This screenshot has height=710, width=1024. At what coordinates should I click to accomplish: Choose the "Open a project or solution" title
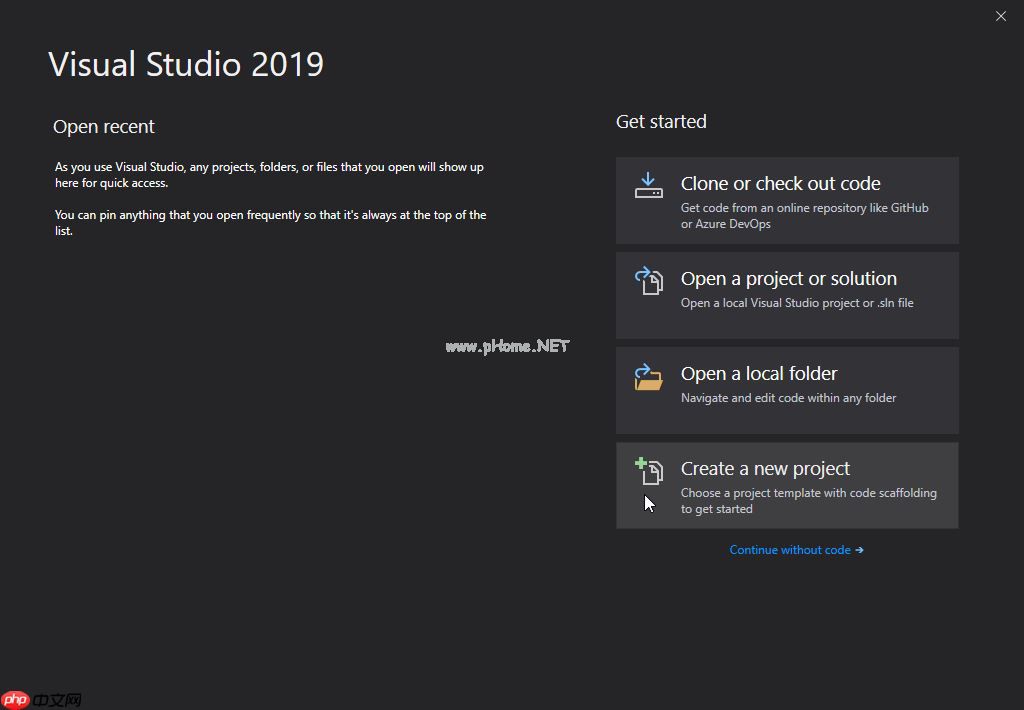pos(788,279)
